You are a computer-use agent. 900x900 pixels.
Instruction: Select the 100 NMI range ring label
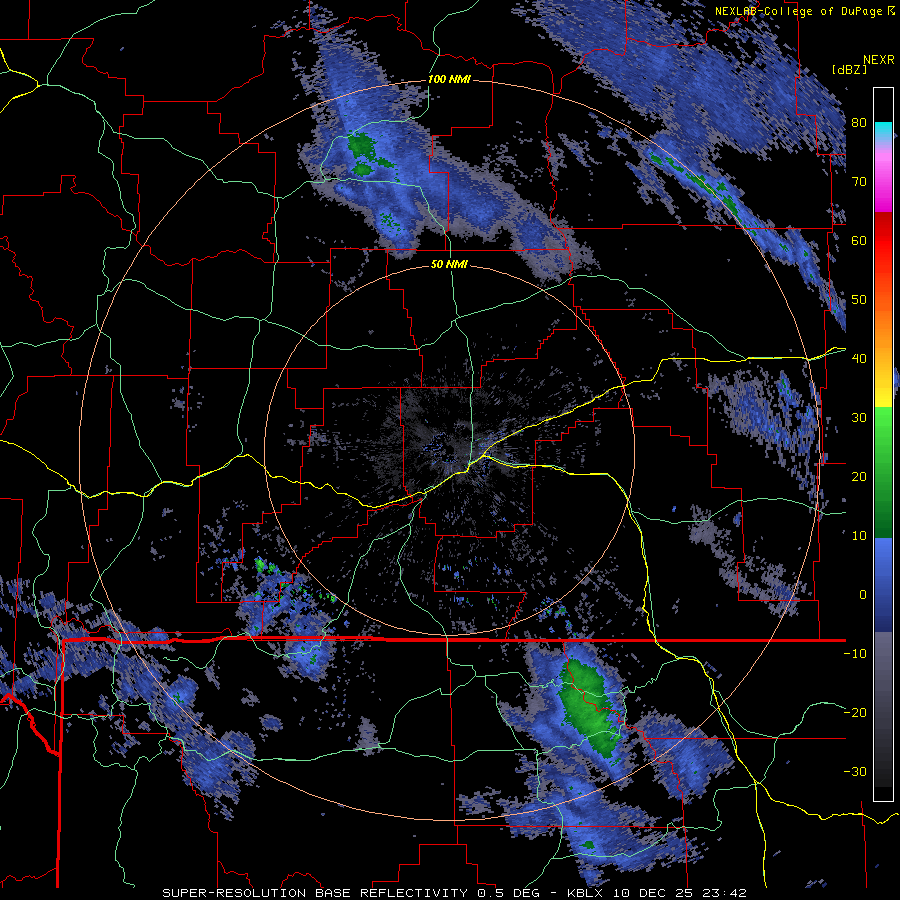click(449, 79)
